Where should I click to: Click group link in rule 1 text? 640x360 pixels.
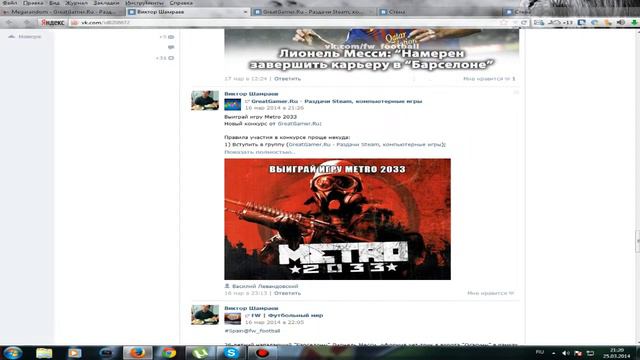(x=366, y=144)
